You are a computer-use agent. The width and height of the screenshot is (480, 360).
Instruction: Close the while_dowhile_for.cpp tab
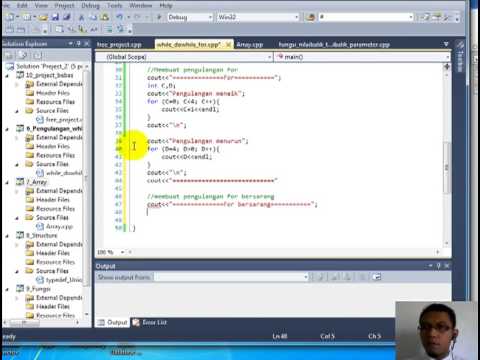[x=228, y=44]
